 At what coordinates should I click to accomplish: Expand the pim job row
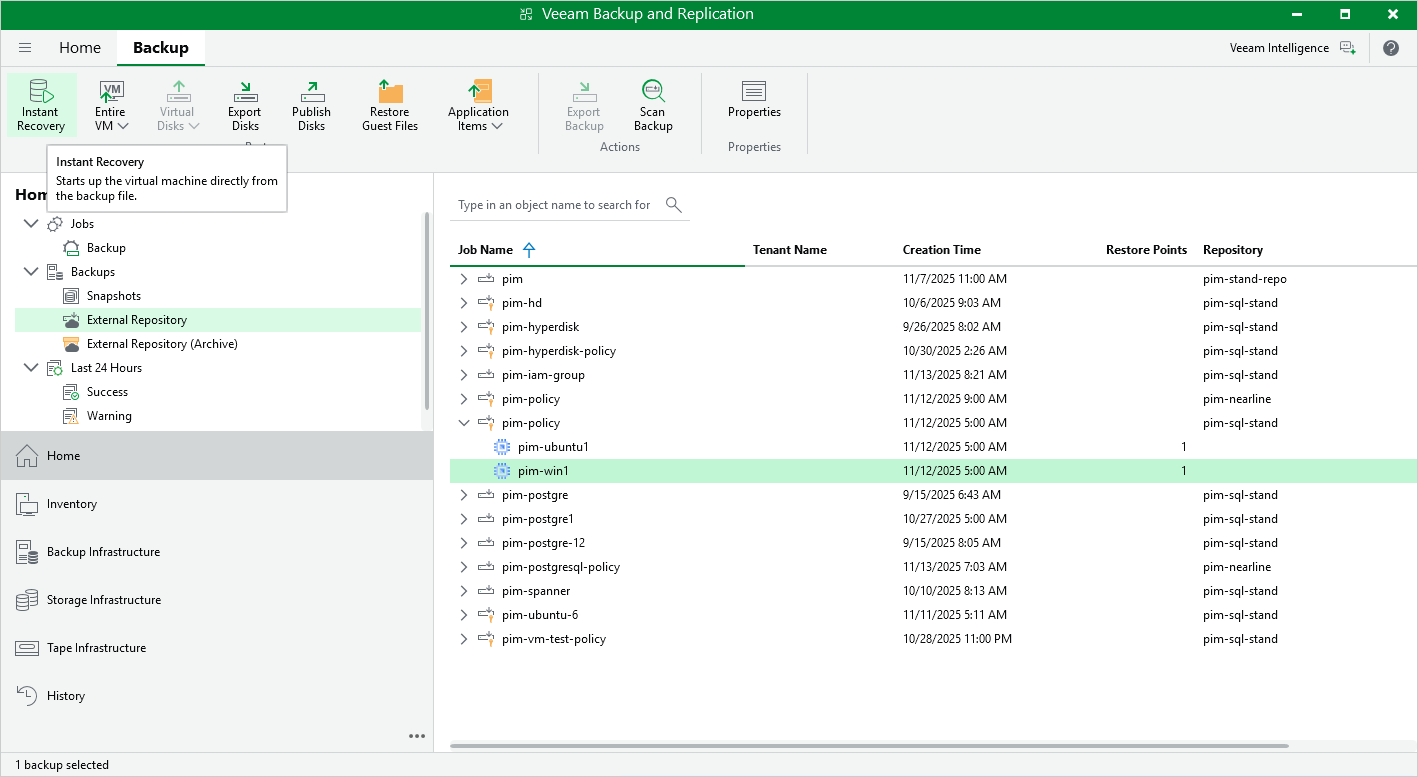pos(463,279)
